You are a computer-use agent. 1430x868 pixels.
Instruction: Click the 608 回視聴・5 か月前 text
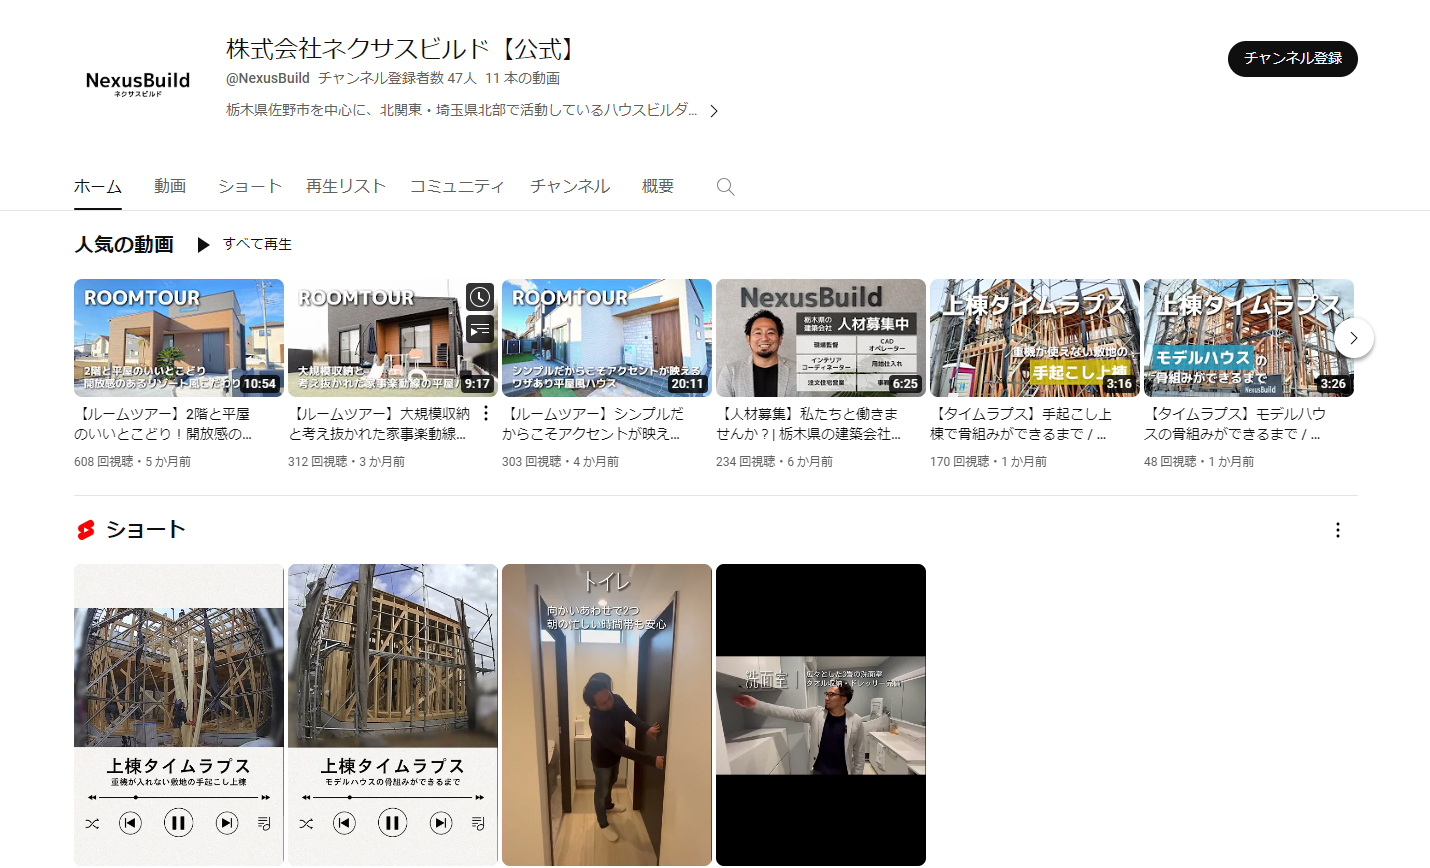coord(132,462)
